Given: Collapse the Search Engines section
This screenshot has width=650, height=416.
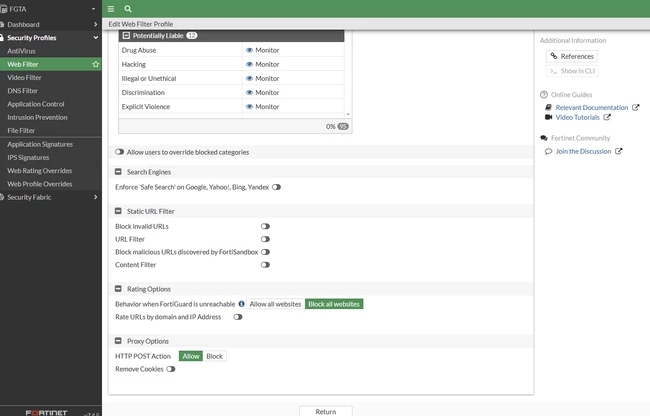Looking at the screenshot, I should tap(118, 172).
